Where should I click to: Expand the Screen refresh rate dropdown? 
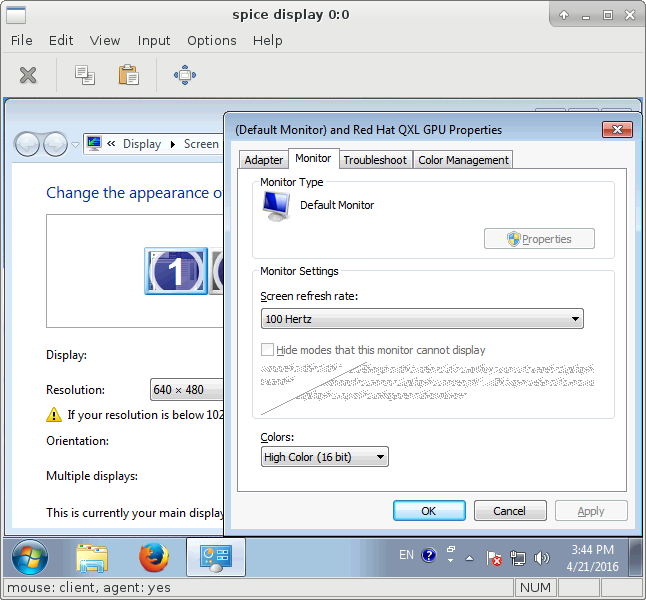(x=421, y=319)
